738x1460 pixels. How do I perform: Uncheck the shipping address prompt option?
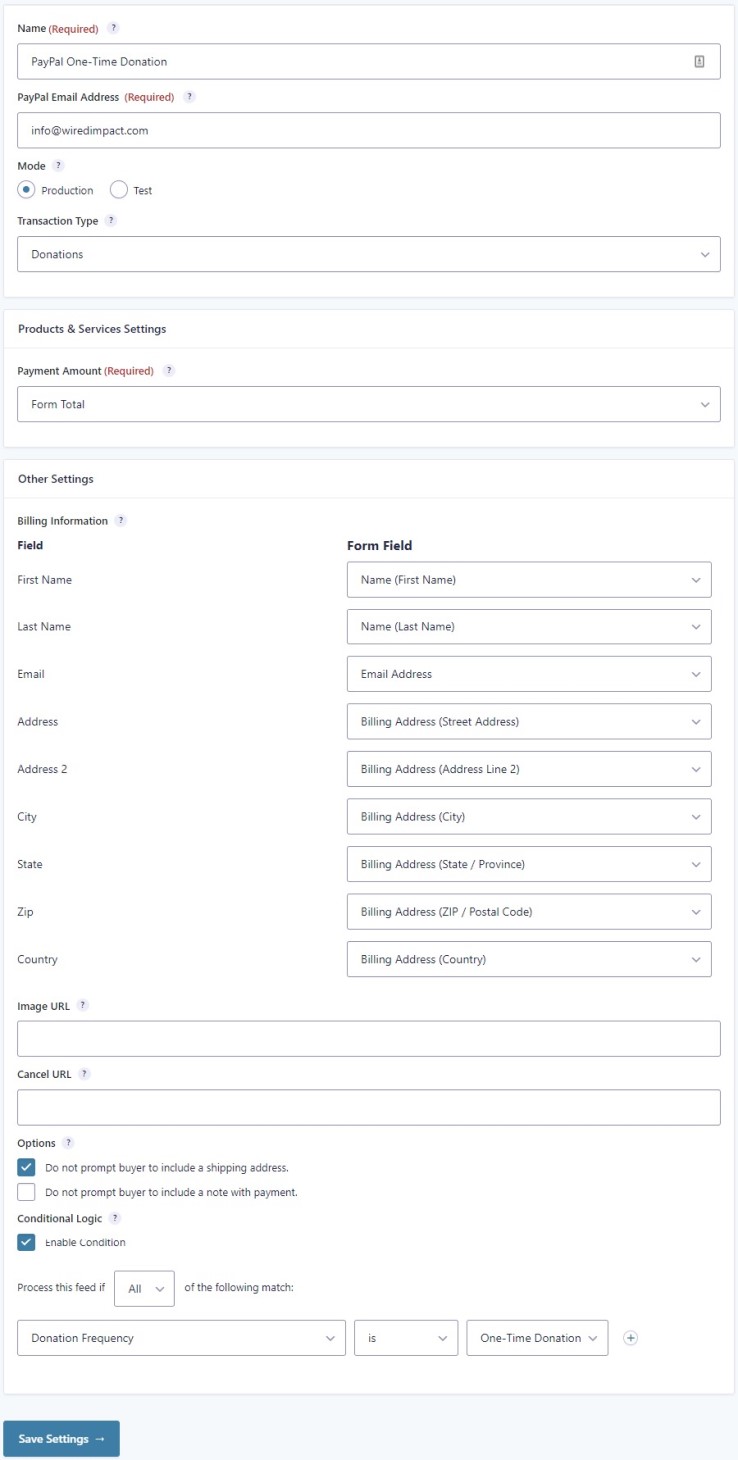point(27,1167)
